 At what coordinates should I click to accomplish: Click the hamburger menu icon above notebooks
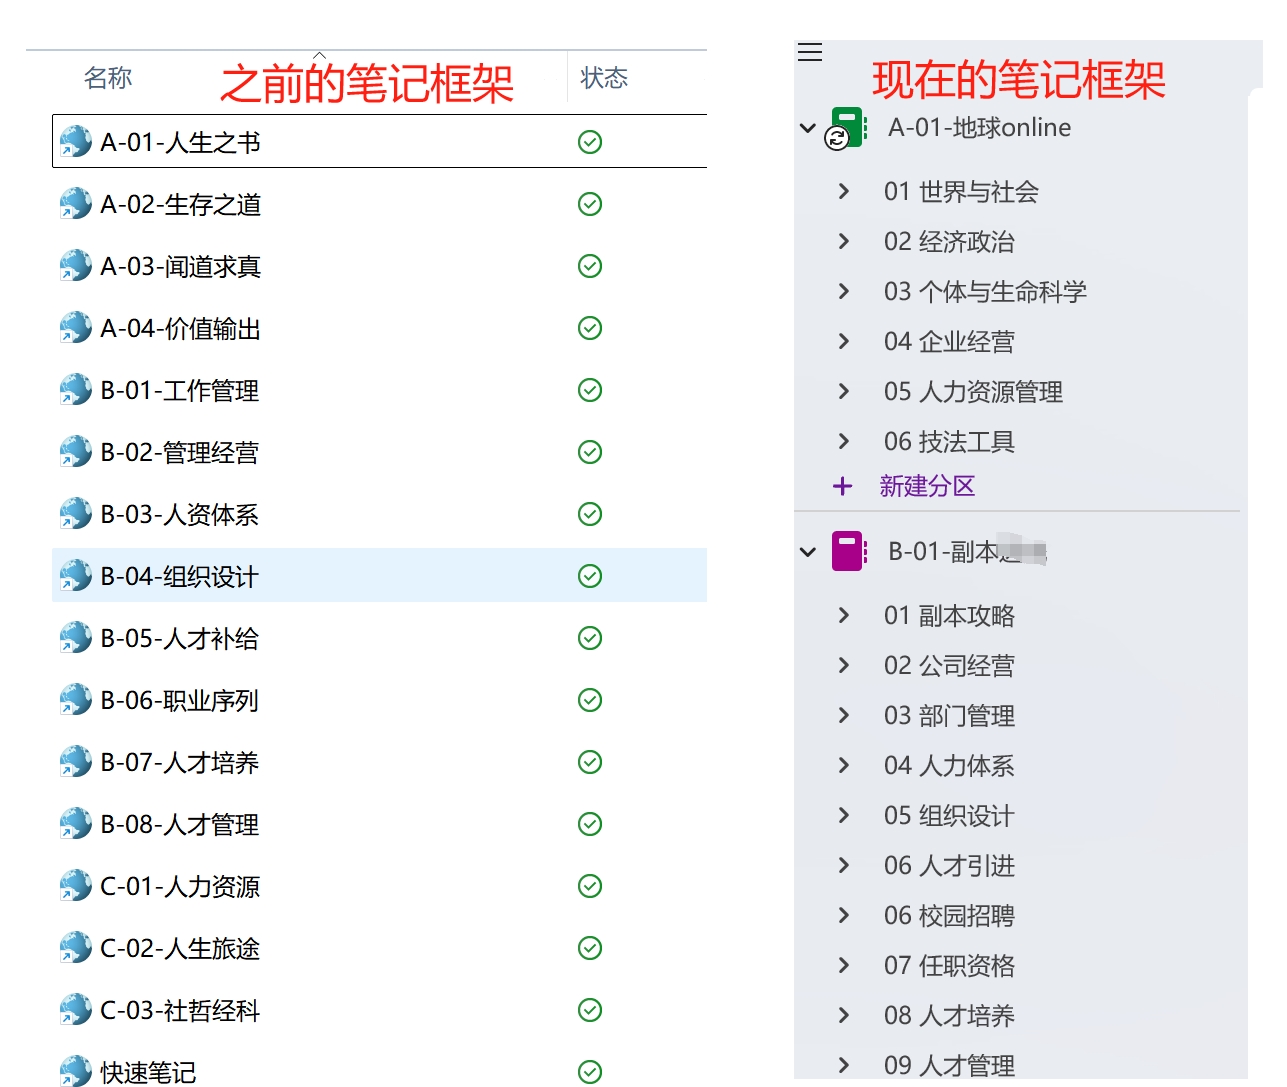pyautogui.click(x=810, y=53)
